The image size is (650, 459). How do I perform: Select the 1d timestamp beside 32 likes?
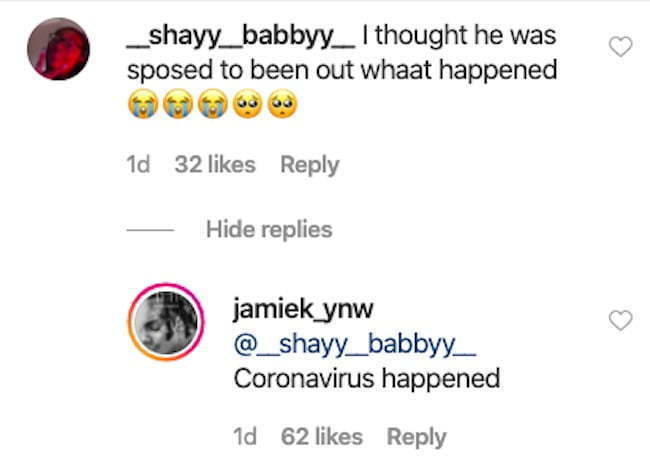click(138, 165)
